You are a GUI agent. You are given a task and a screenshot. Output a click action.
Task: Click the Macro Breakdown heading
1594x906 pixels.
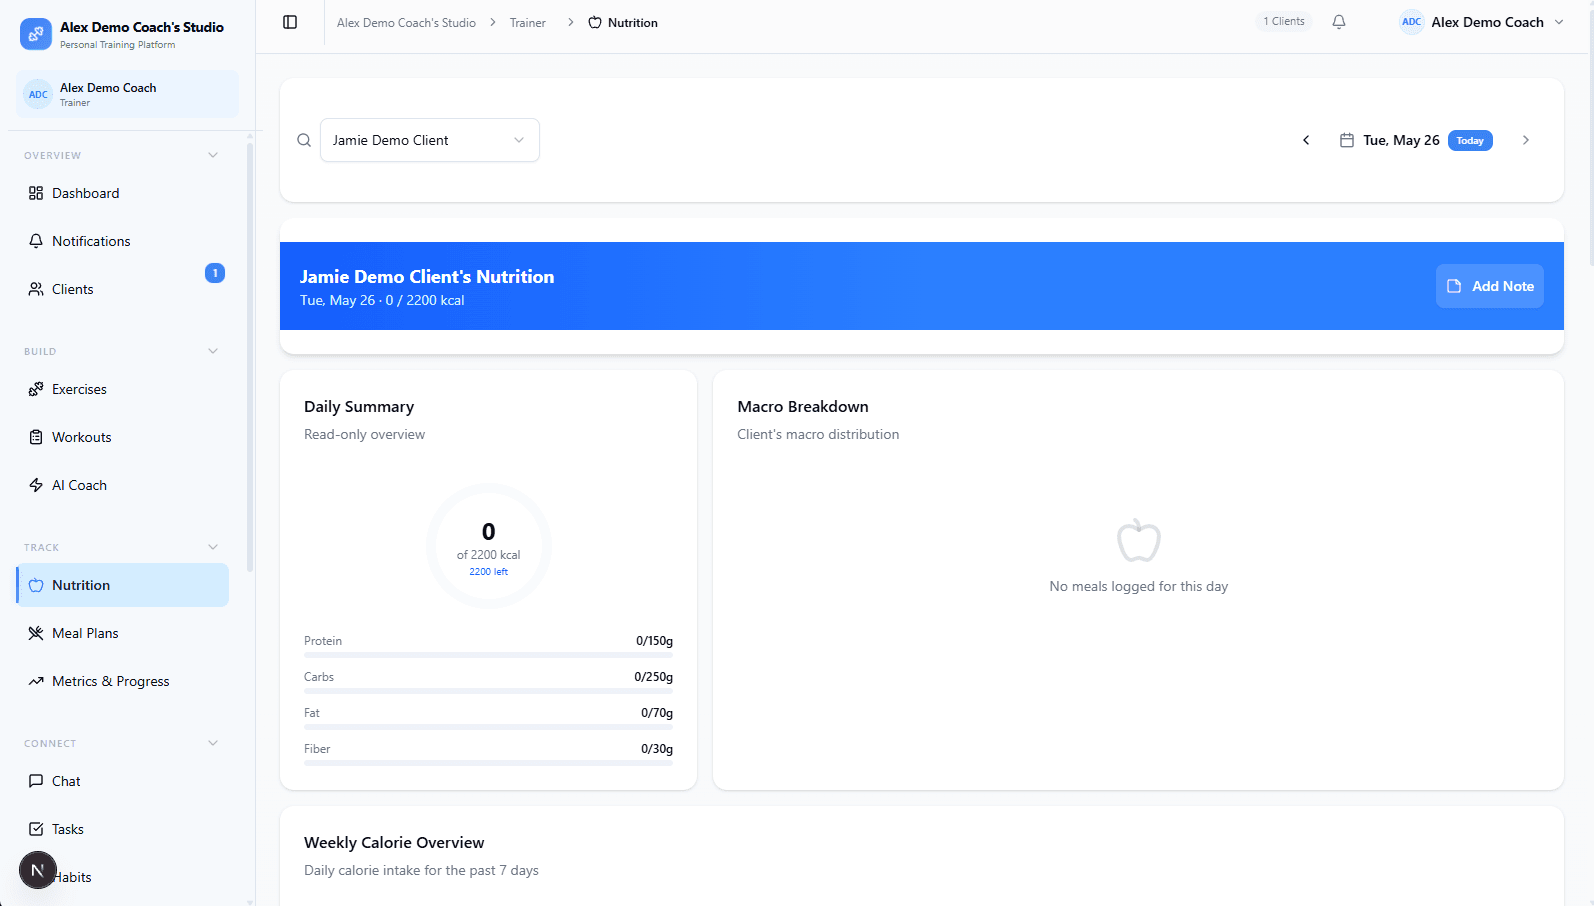pos(803,407)
